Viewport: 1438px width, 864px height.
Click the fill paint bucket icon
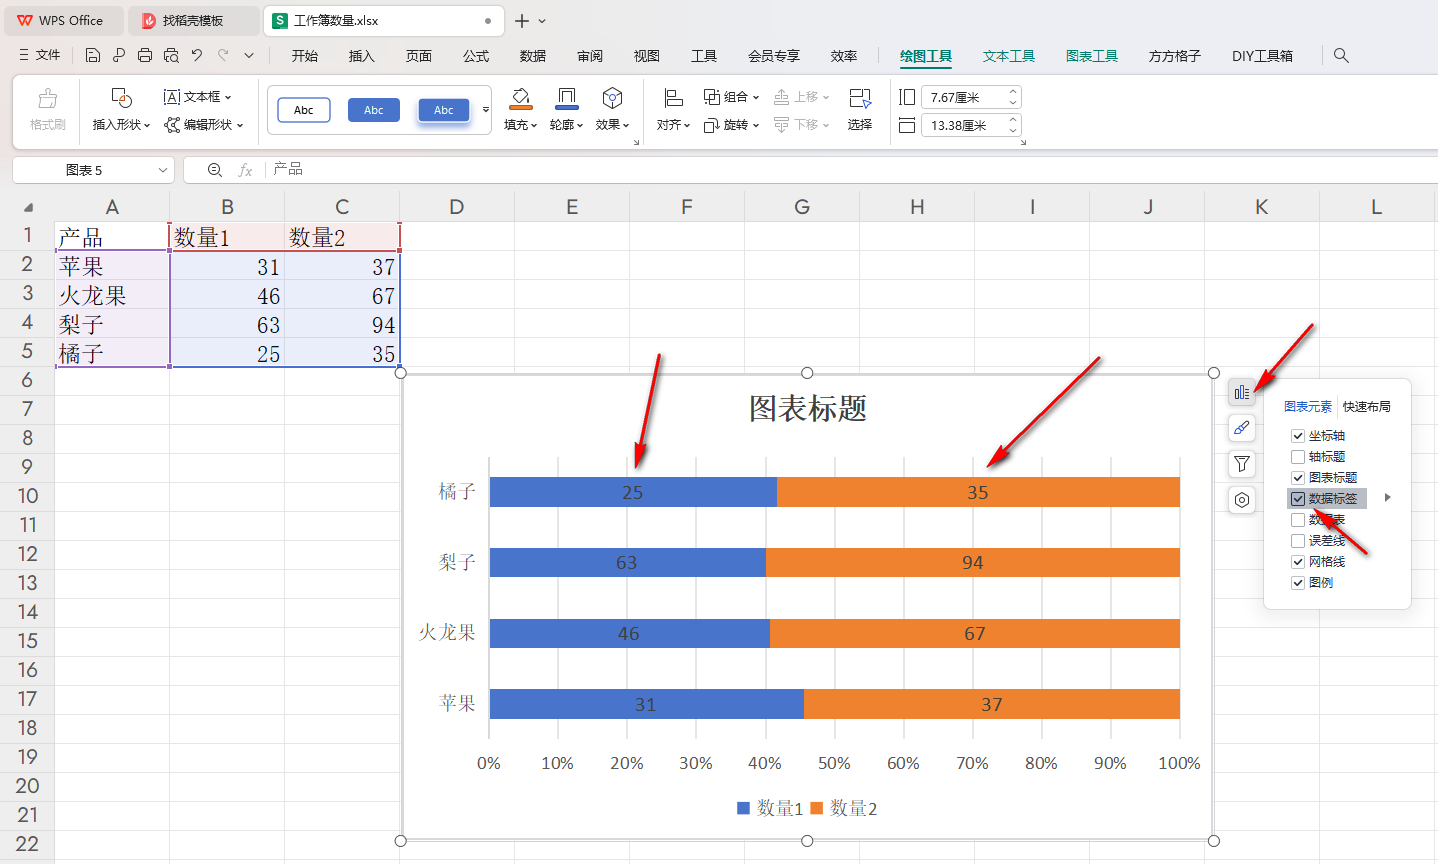pos(520,98)
